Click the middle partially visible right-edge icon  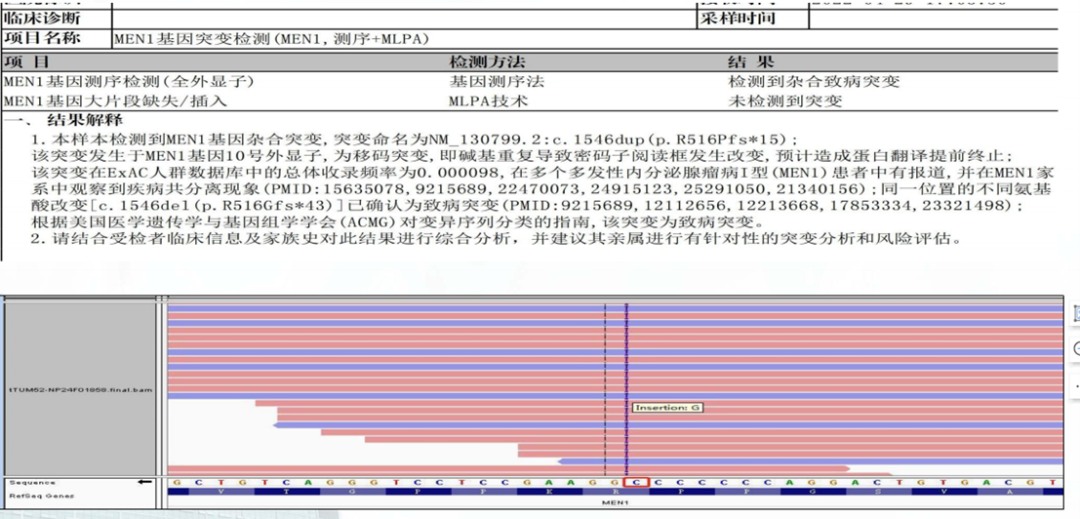[x=1075, y=349]
